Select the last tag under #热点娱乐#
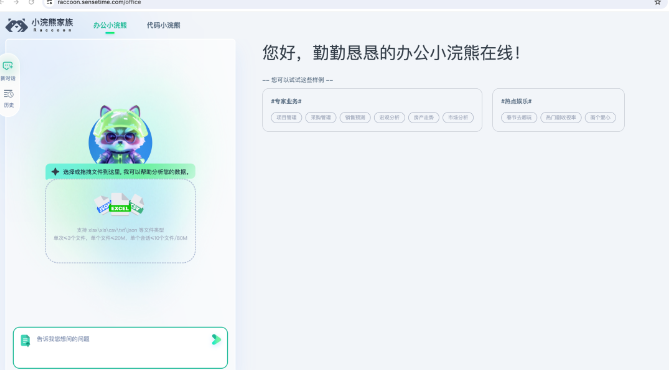The height and width of the screenshot is (371, 672). (x=600, y=118)
